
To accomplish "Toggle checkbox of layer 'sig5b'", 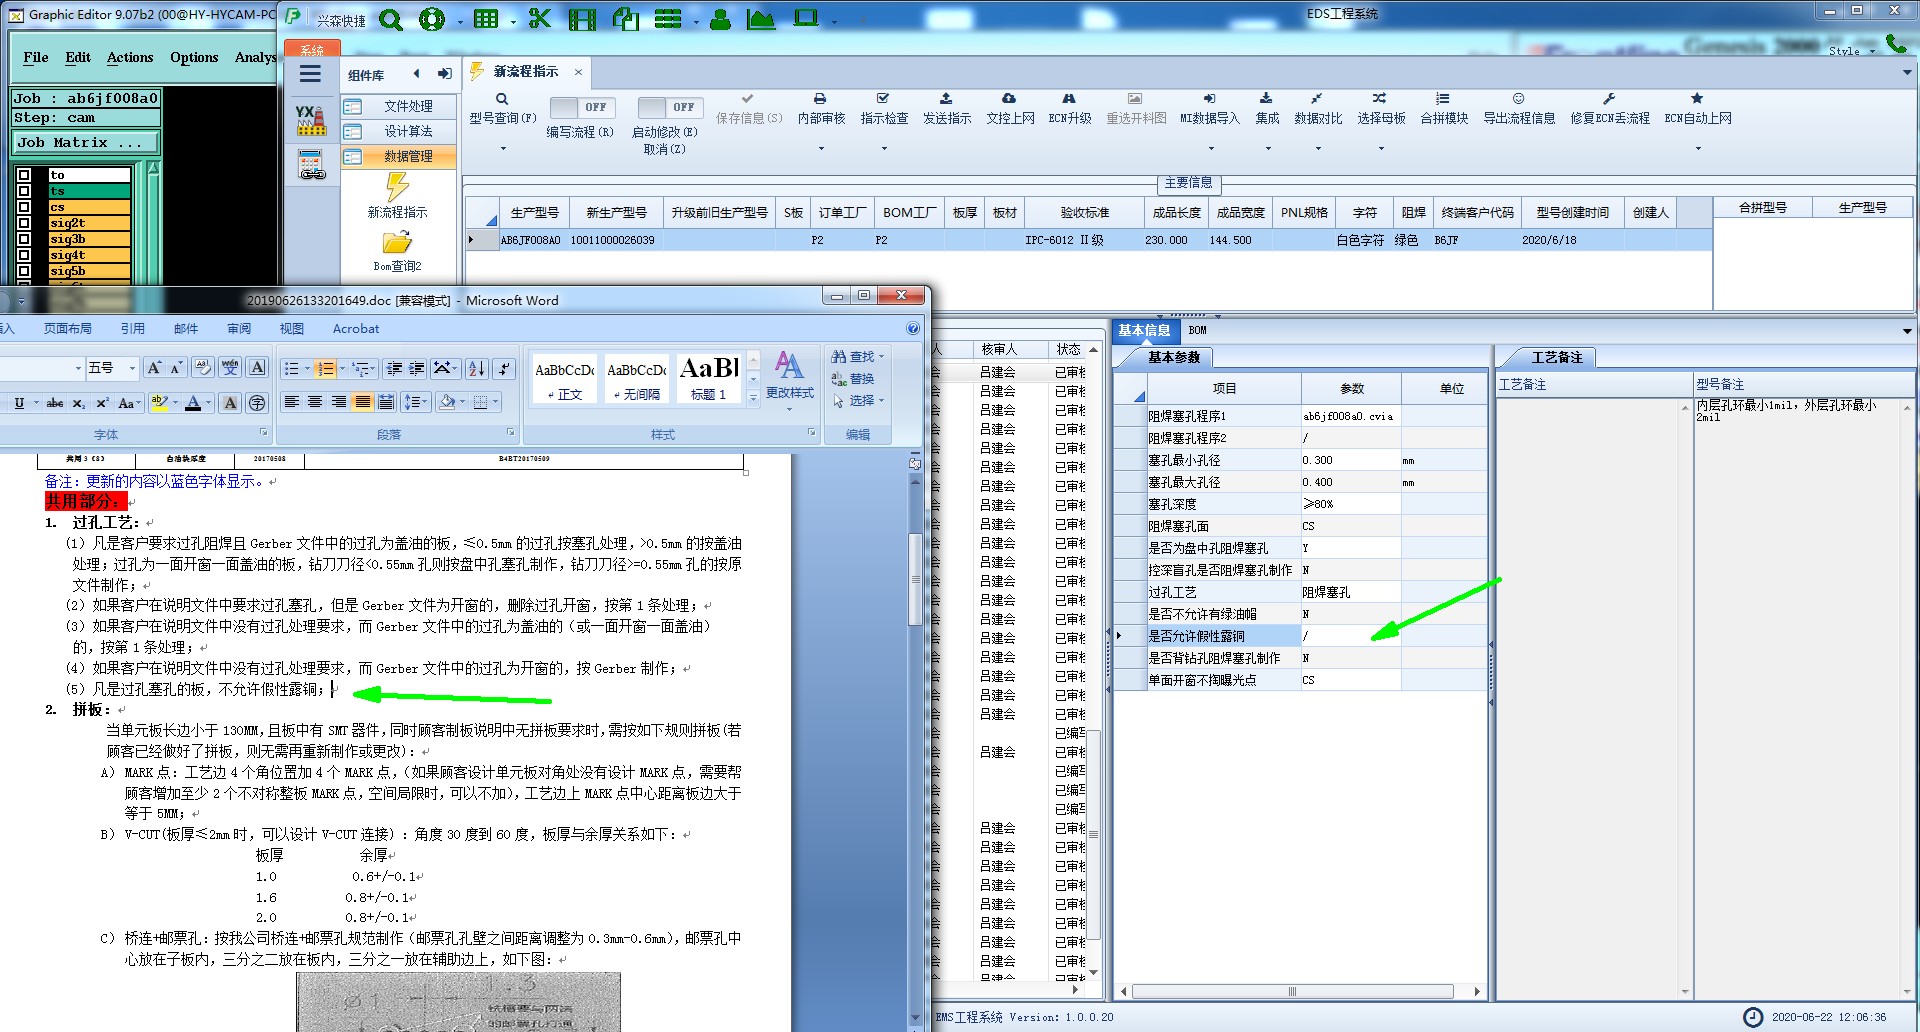I will click(25, 271).
